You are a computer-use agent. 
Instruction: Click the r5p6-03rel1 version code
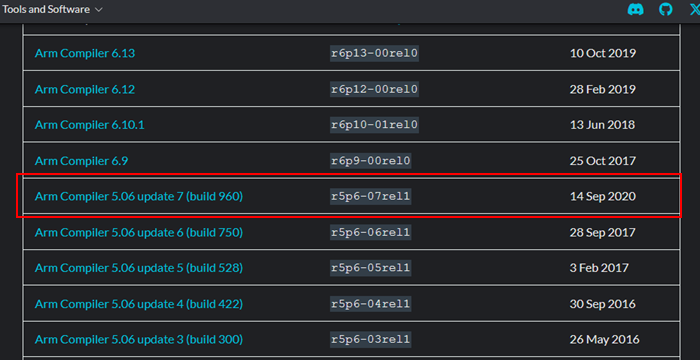(371, 339)
